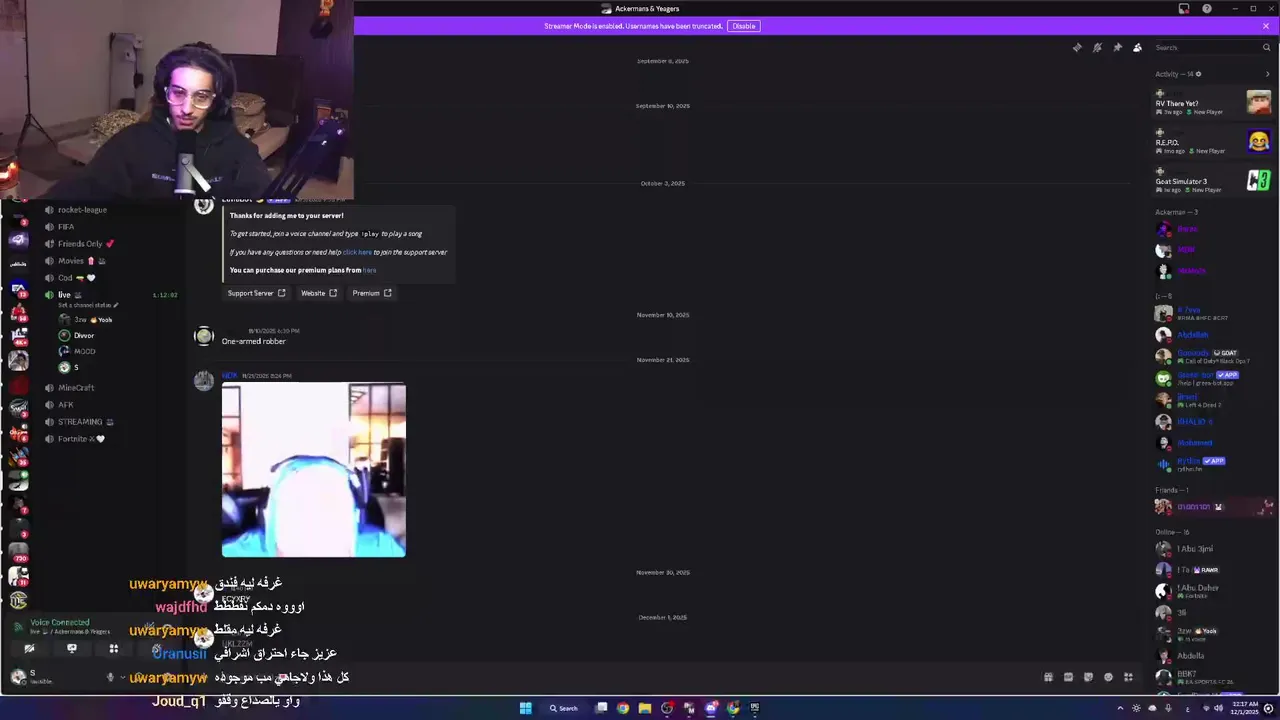Image resolution: width=1280 pixels, height=720 pixels.
Task: Toggle camera in voice panel
Action: click(29, 649)
